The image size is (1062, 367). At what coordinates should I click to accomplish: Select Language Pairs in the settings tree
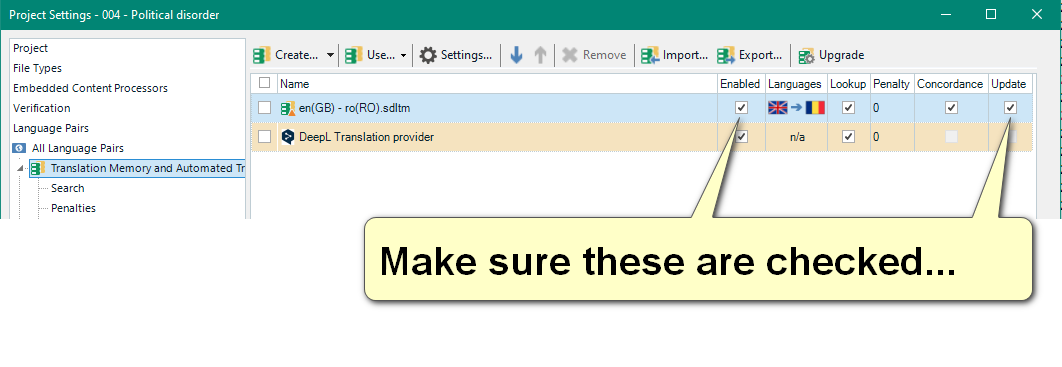tap(51, 128)
